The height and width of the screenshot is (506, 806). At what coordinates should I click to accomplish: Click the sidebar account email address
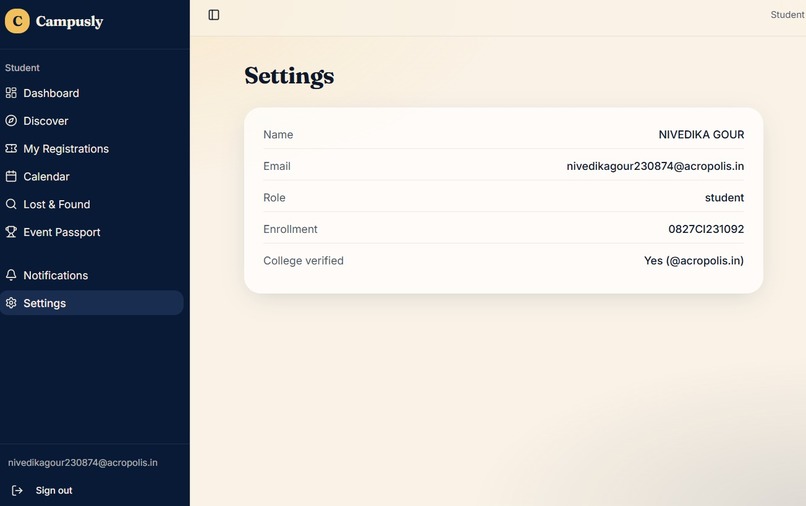[x=83, y=462]
